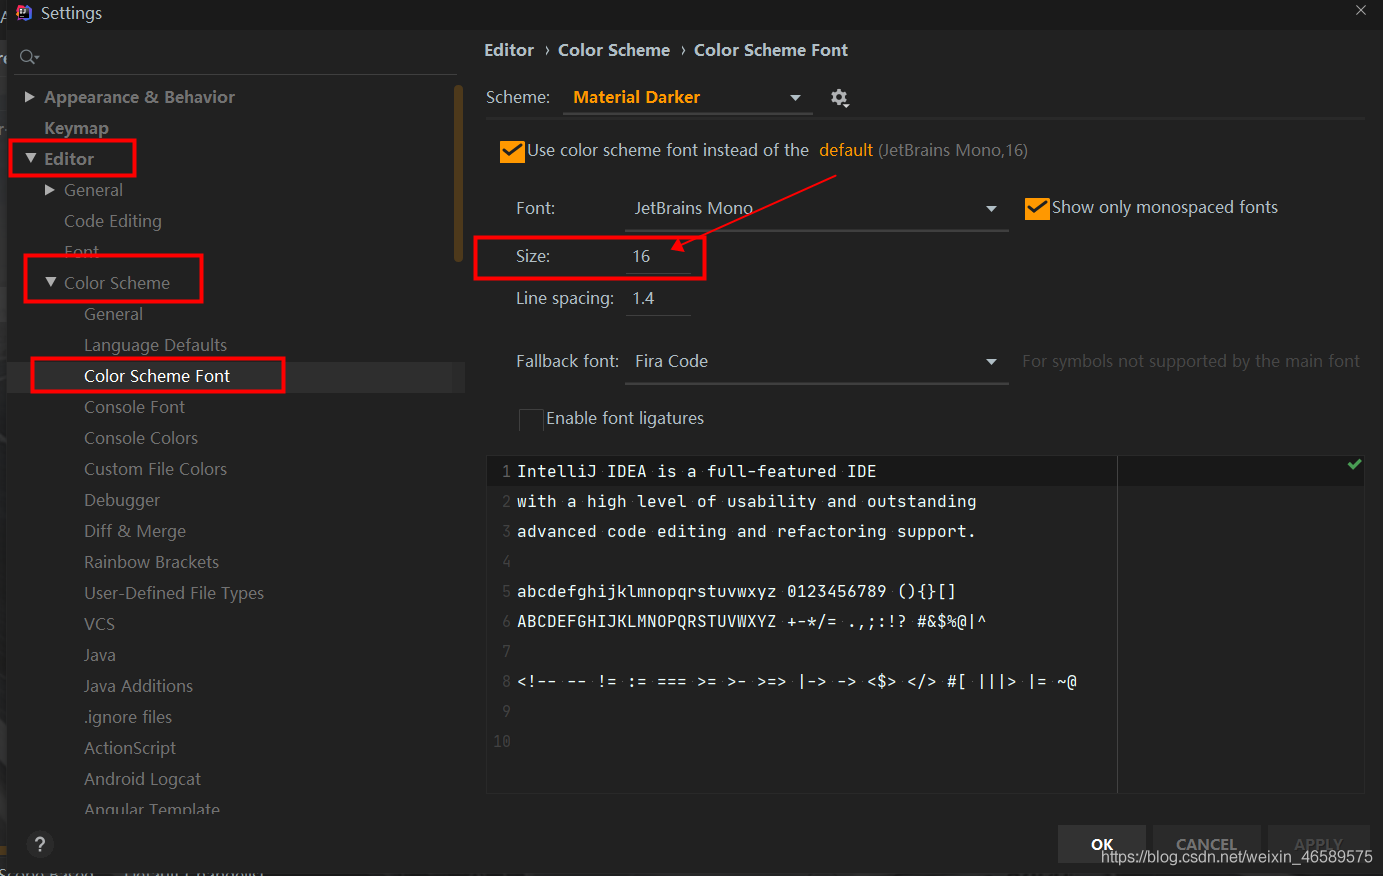Screen dimensions: 1383x876
Task: Open the Fallback font dropdown Fira Code
Action: [x=816, y=362]
